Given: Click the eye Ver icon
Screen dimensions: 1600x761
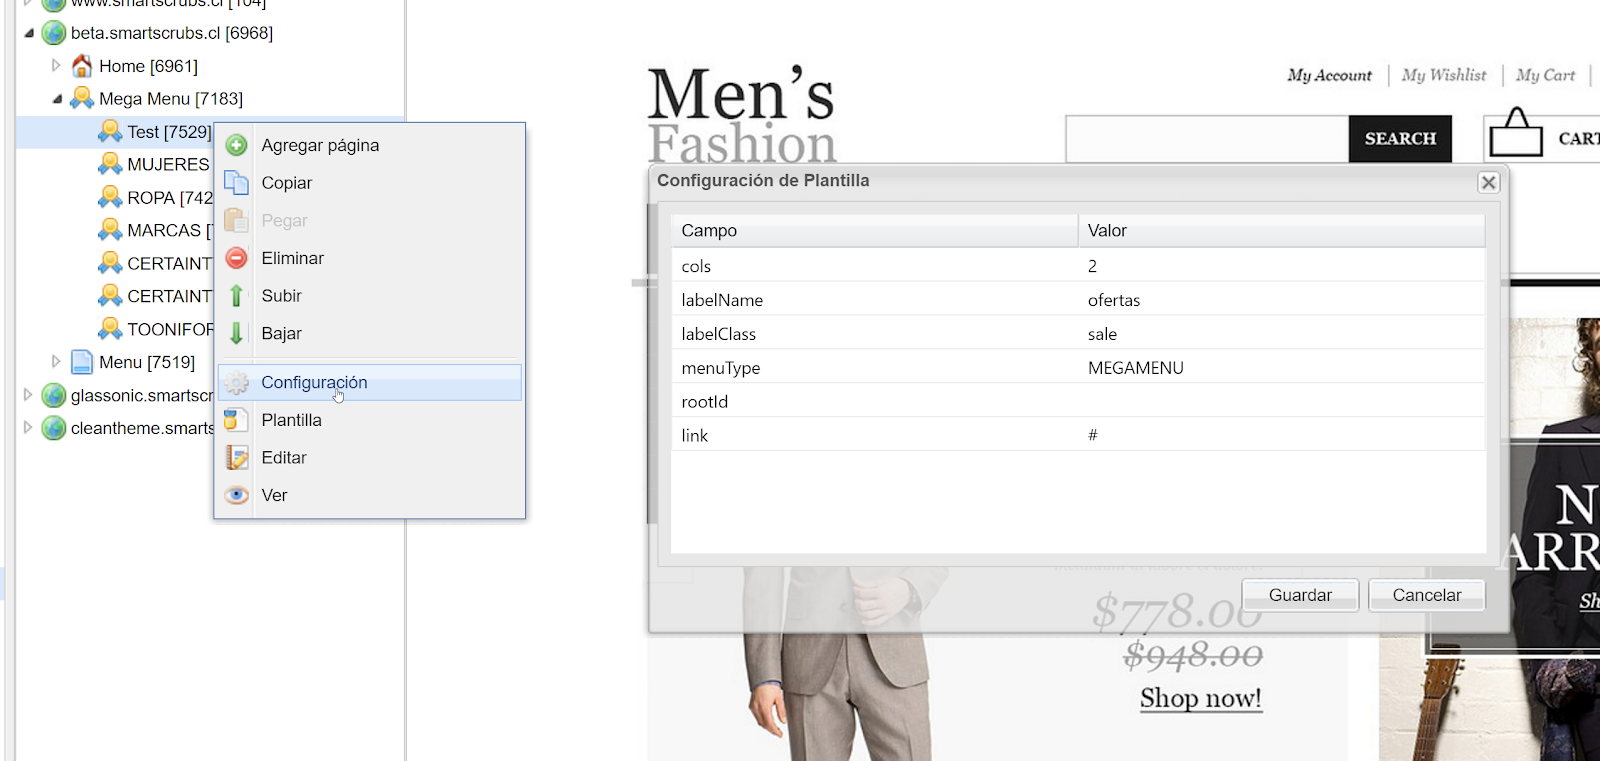Looking at the screenshot, I should (x=237, y=495).
